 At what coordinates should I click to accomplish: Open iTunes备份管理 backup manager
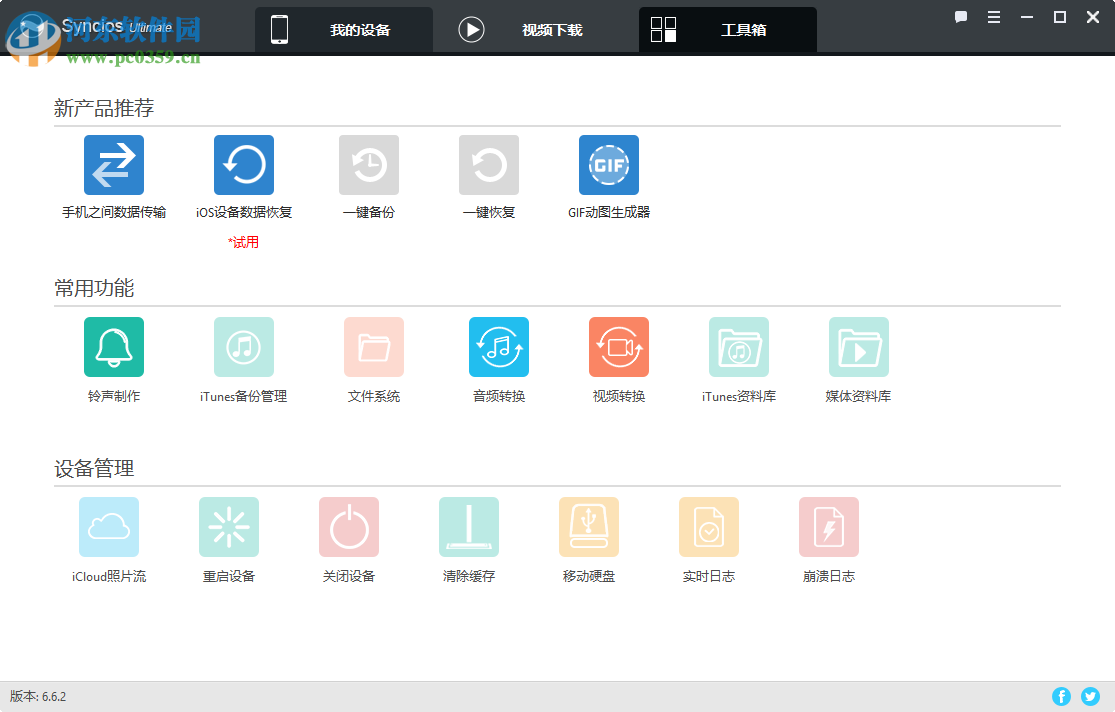click(x=243, y=346)
